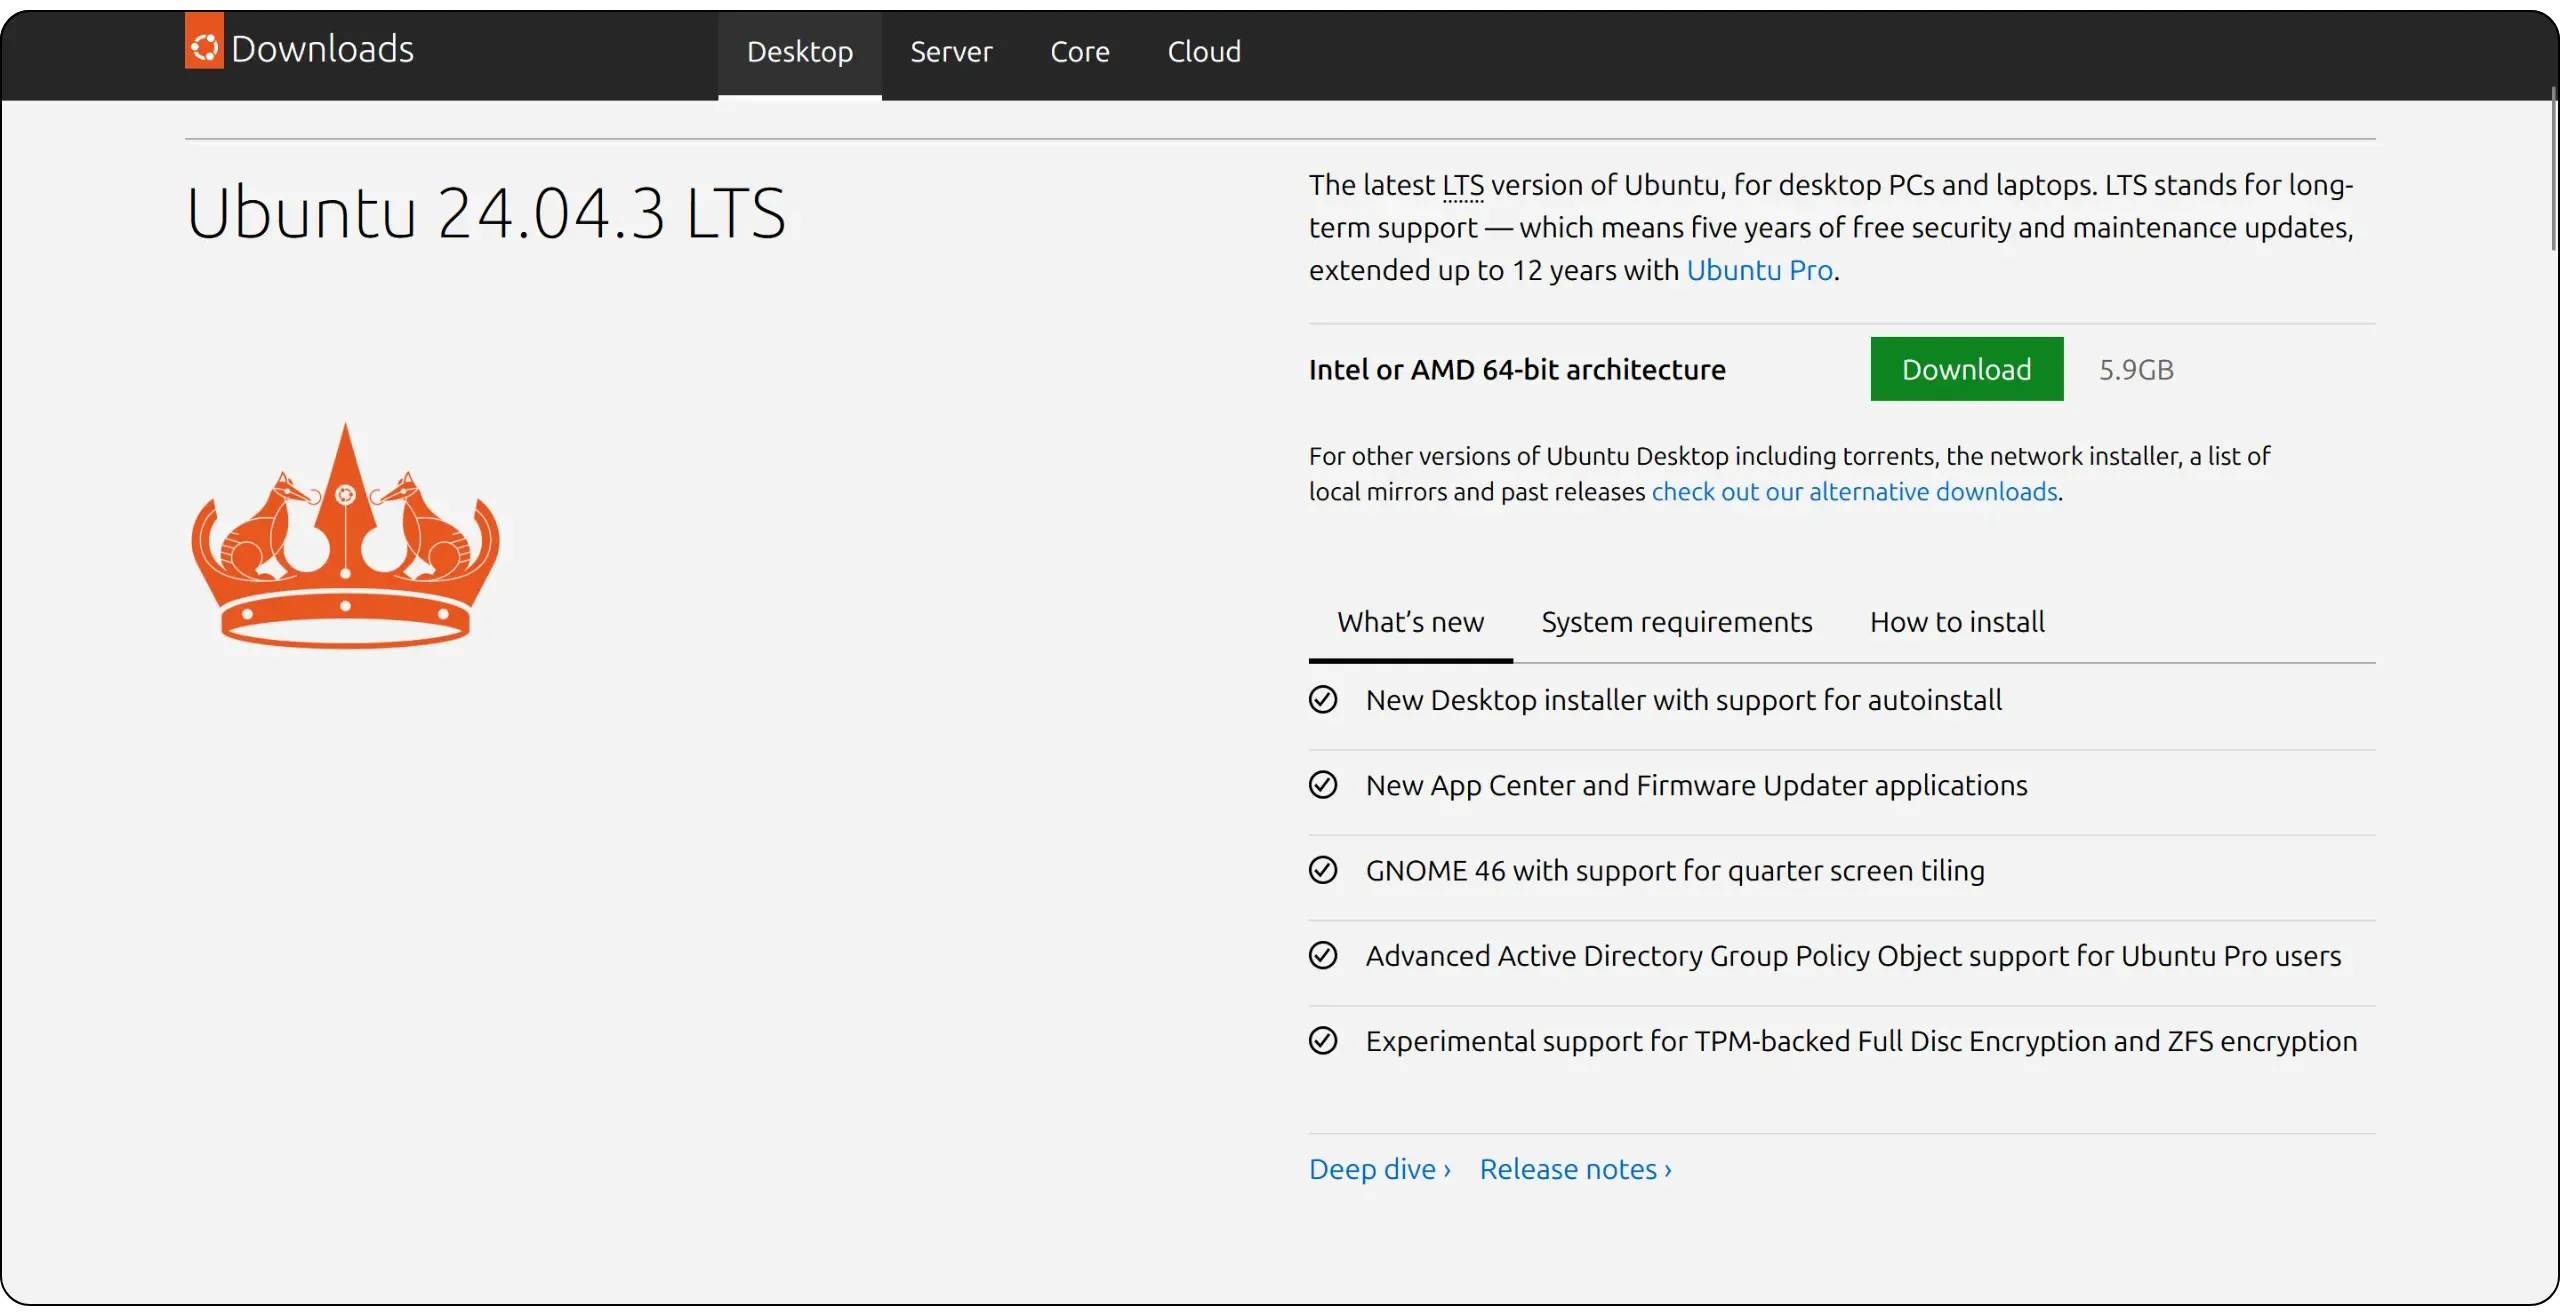Follow the Ubuntu Pro link
This screenshot has height=1316, width=2560.
pyautogui.click(x=1759, y=271)
